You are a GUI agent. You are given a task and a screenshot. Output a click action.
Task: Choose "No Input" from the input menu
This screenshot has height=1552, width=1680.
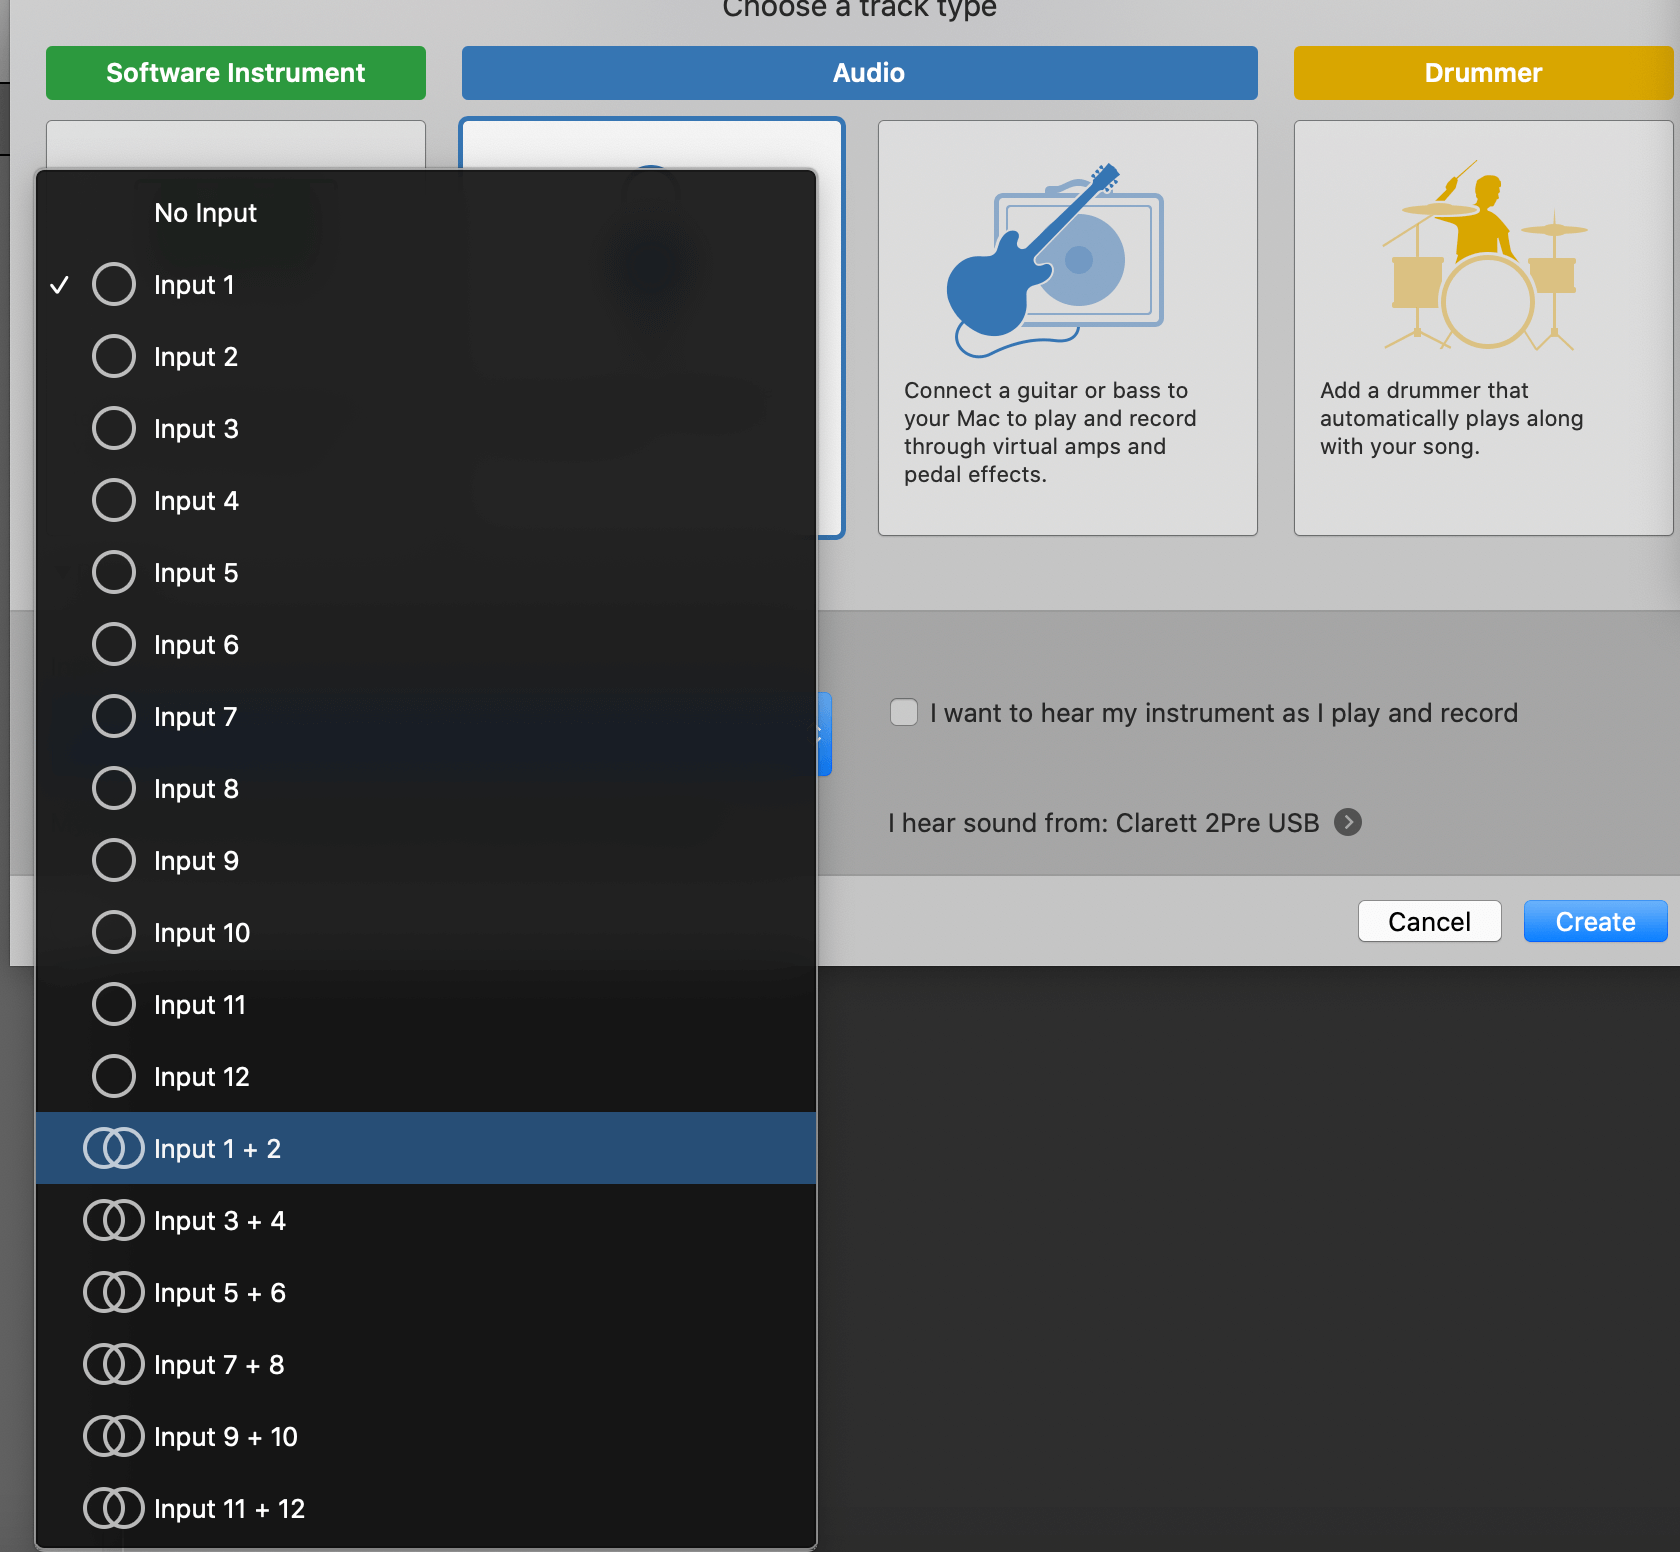click(205, 212)
